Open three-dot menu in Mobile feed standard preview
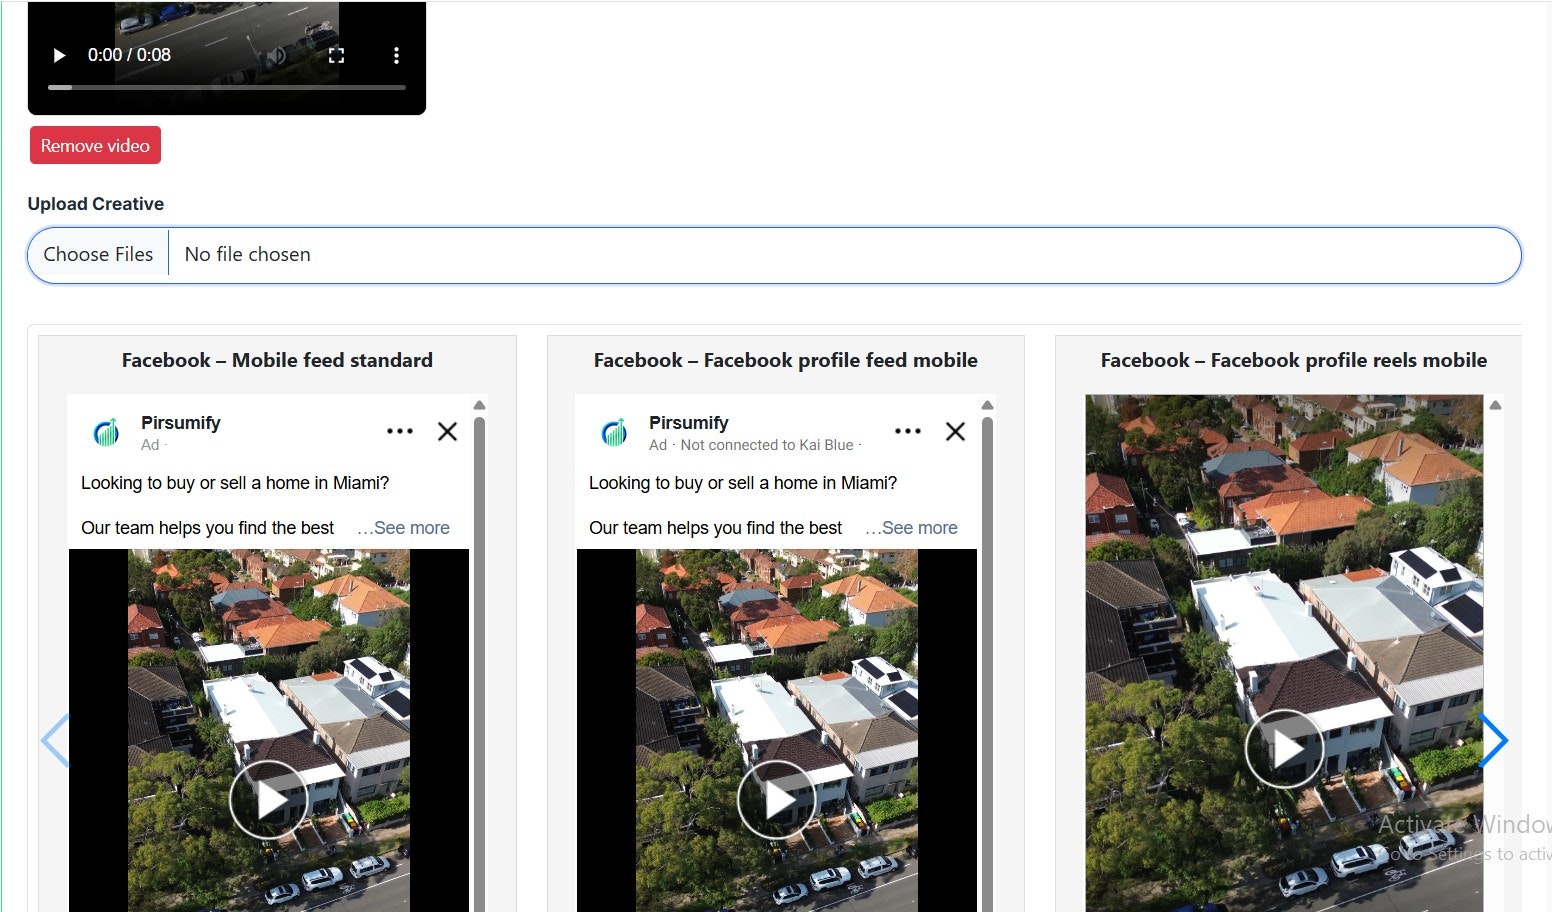The height and width of the screenshot is (912, 1552). pyautogui.click(x=400, y=431)
